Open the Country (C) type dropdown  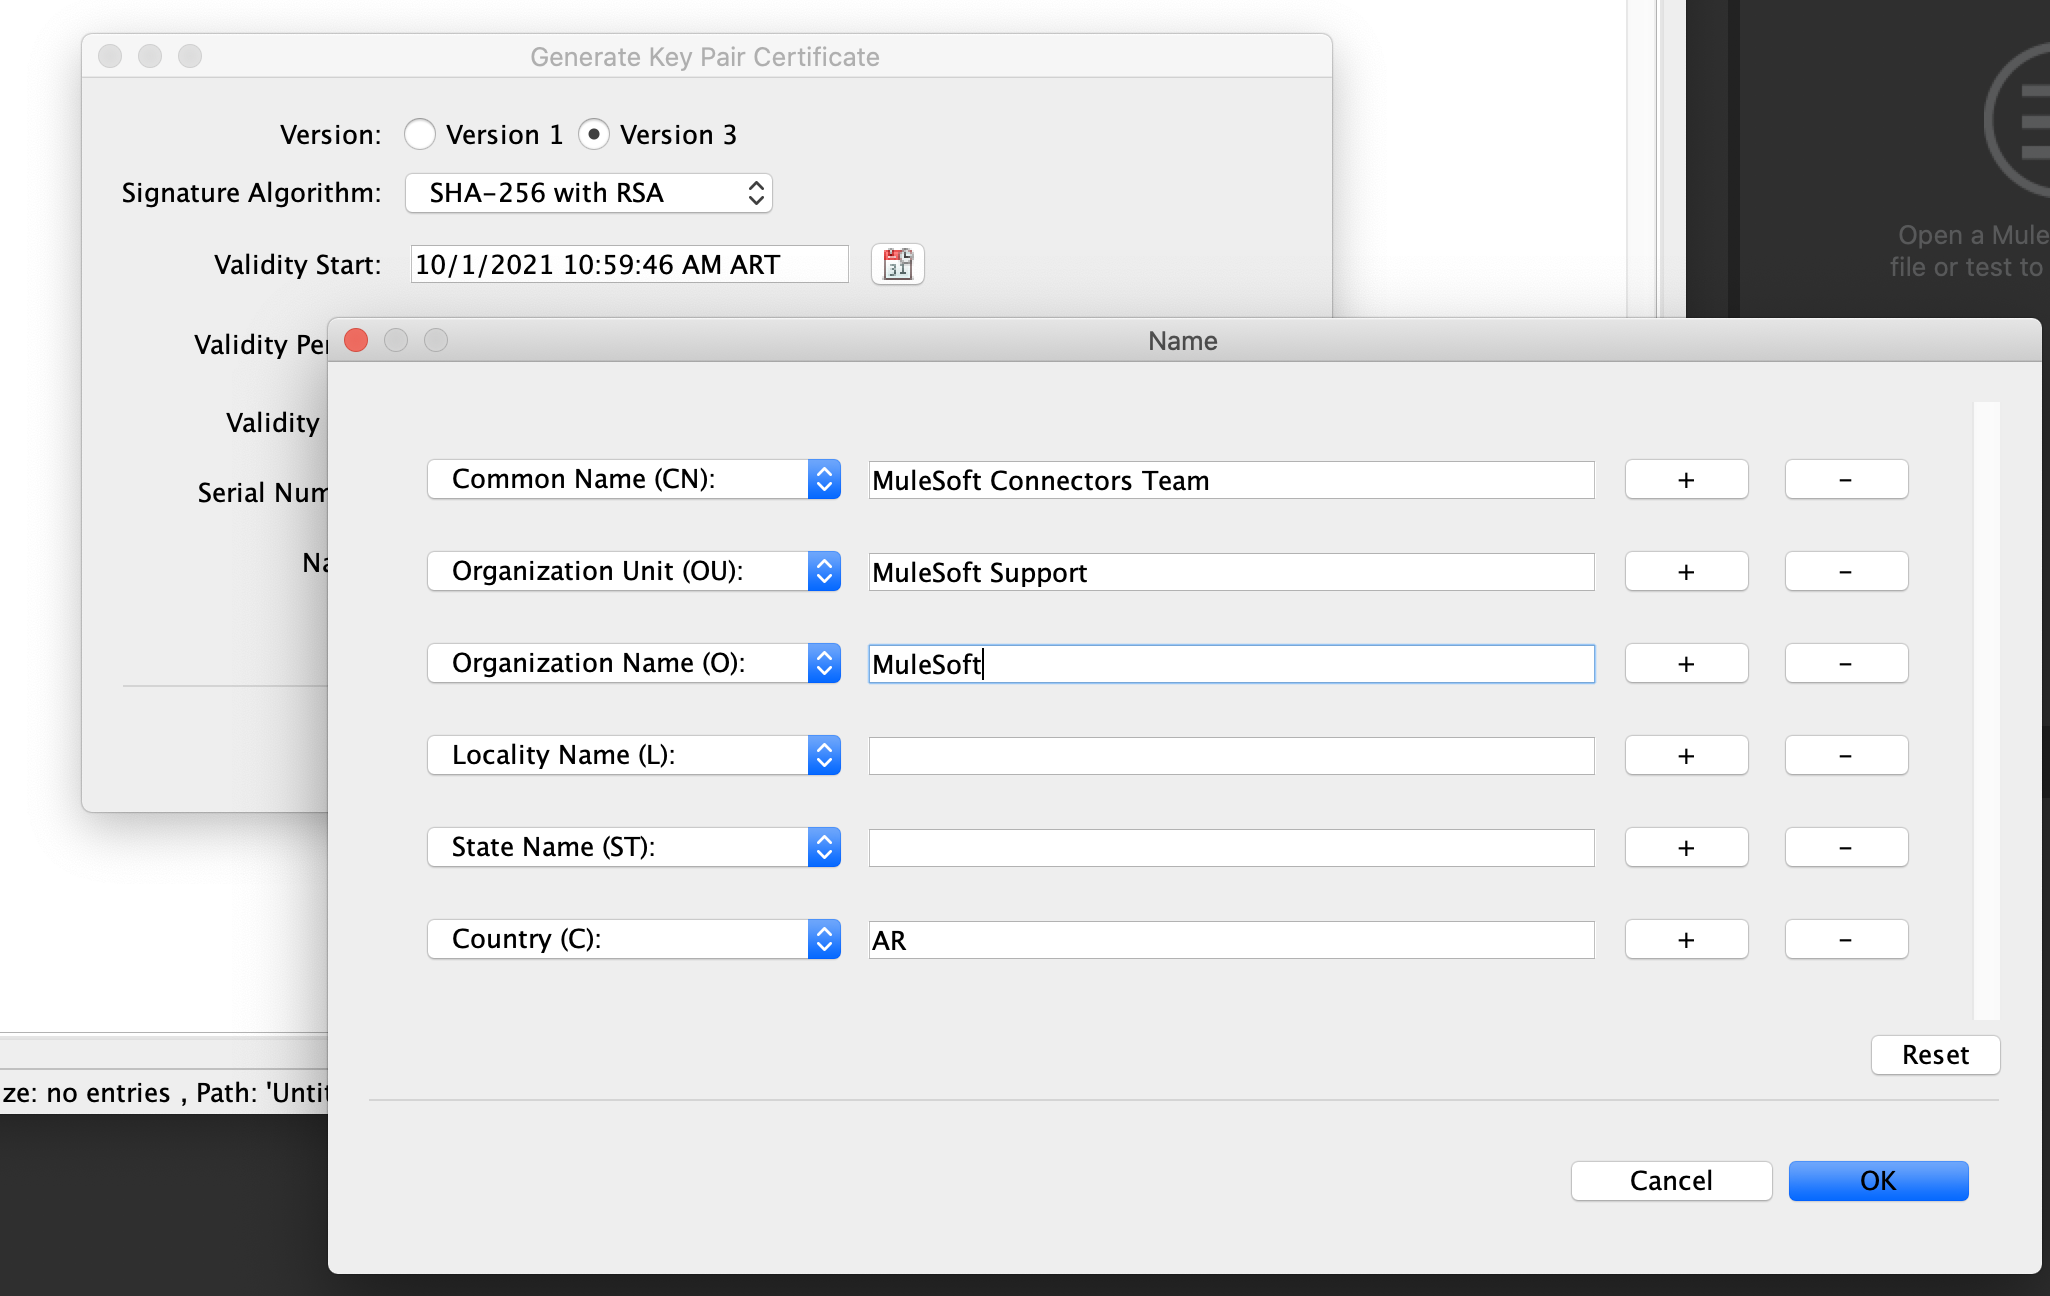(633, 940)
